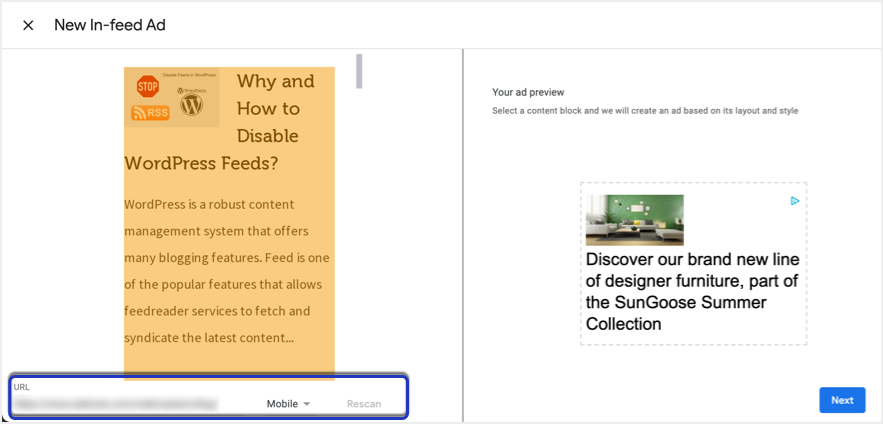Click the sofa image in ad preview
883x424 pixels.
point(635,220)
